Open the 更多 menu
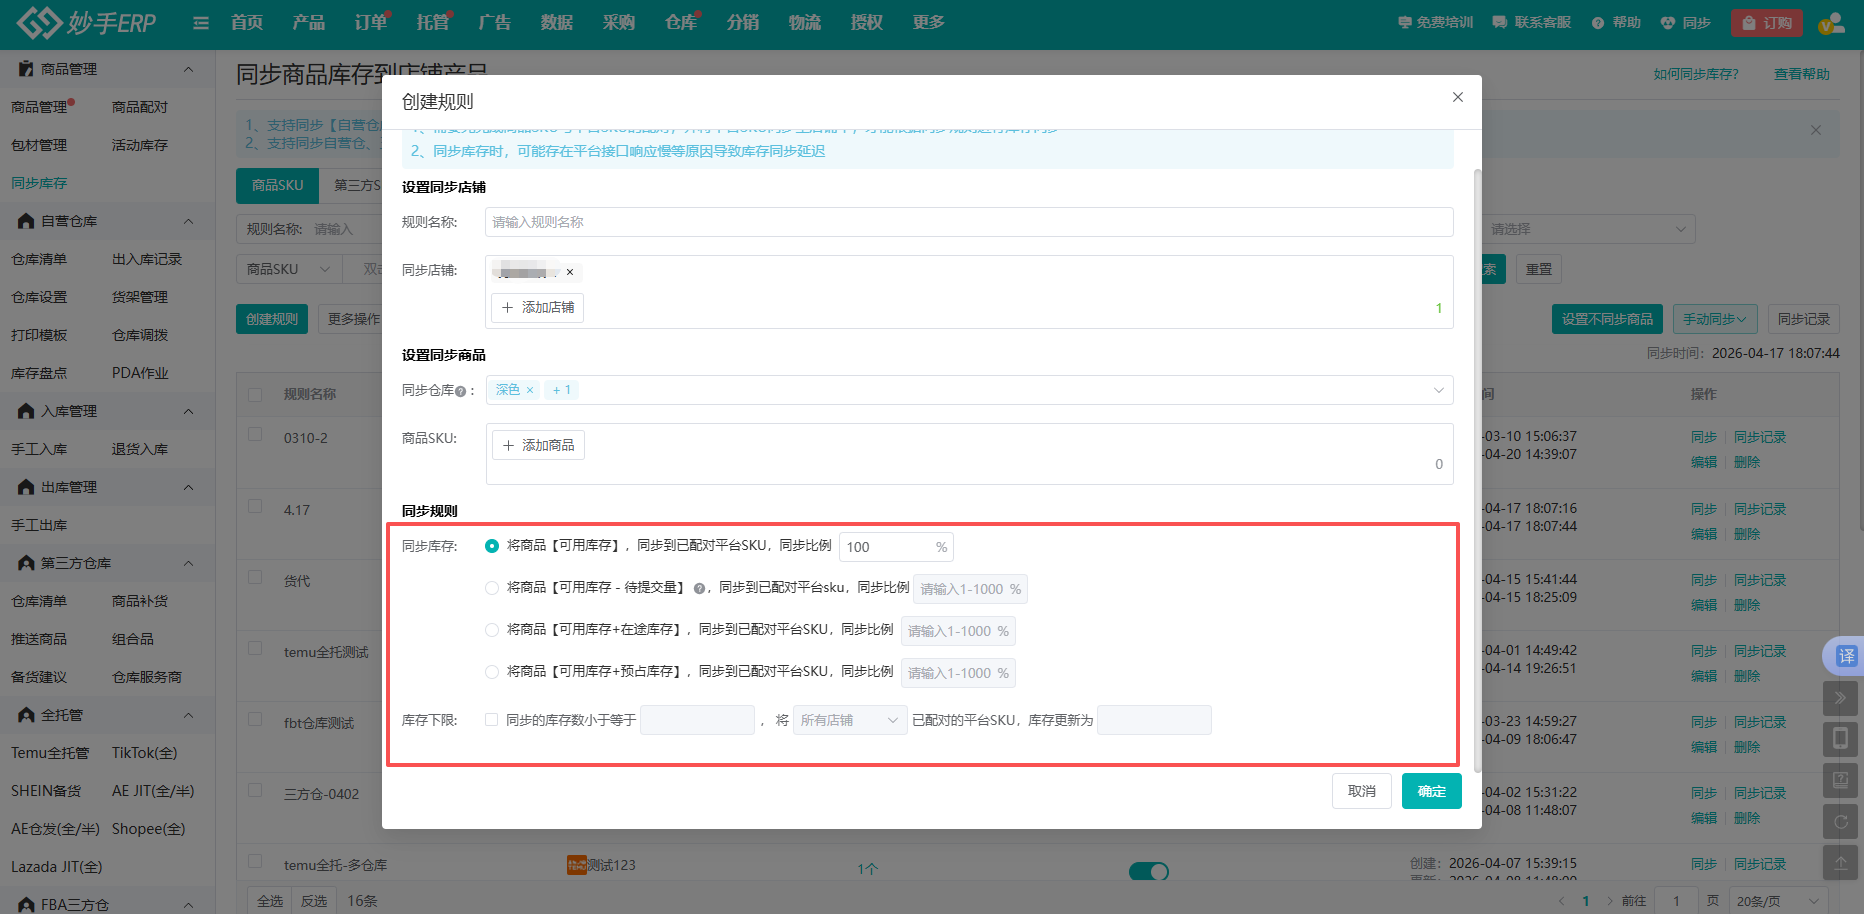 click(929, 22)
